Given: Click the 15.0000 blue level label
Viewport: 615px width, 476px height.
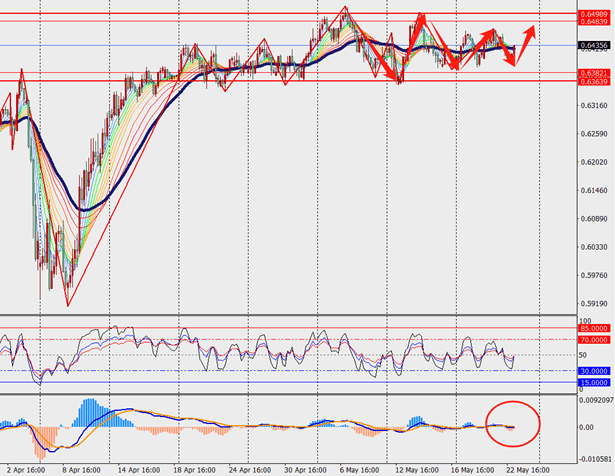Looking at the screenshot, I should (593, 382).
